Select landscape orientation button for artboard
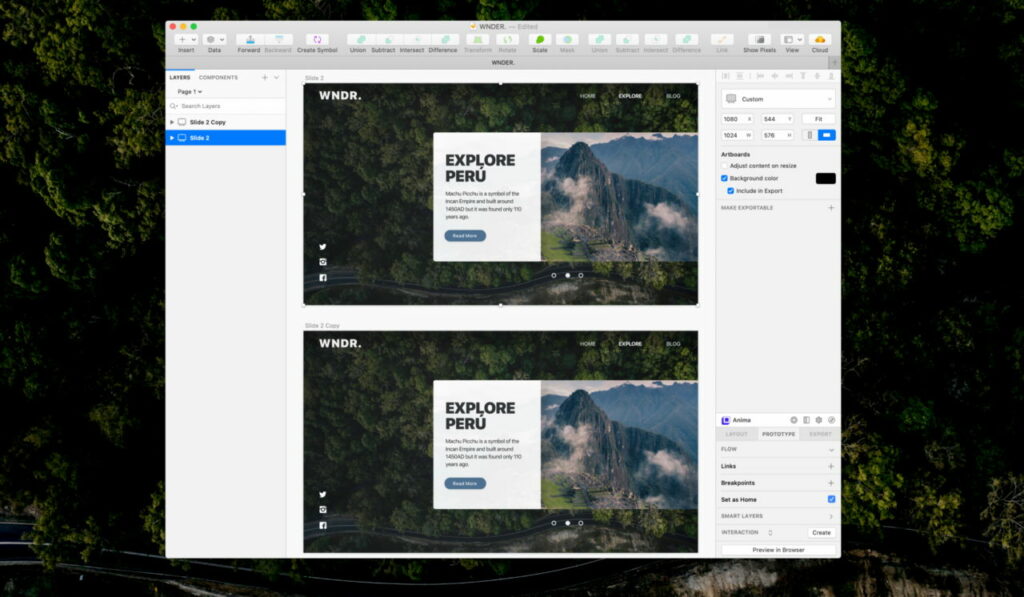1024x597 pixels. click(827, 135)
